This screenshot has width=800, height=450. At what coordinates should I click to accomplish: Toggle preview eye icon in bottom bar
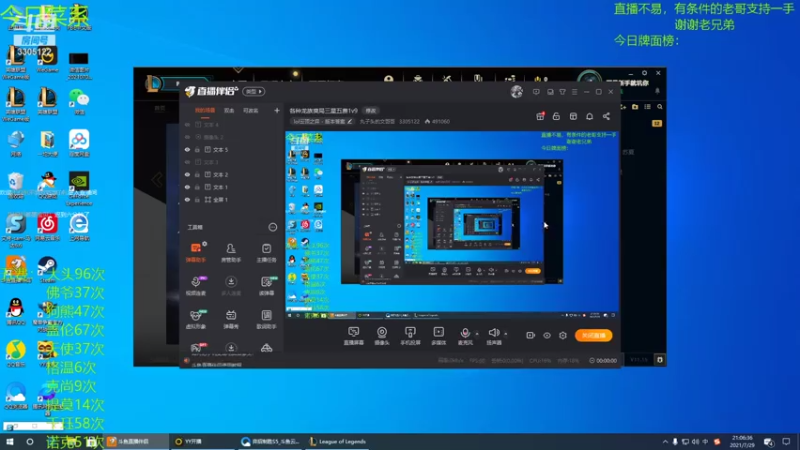coord(546,335)
